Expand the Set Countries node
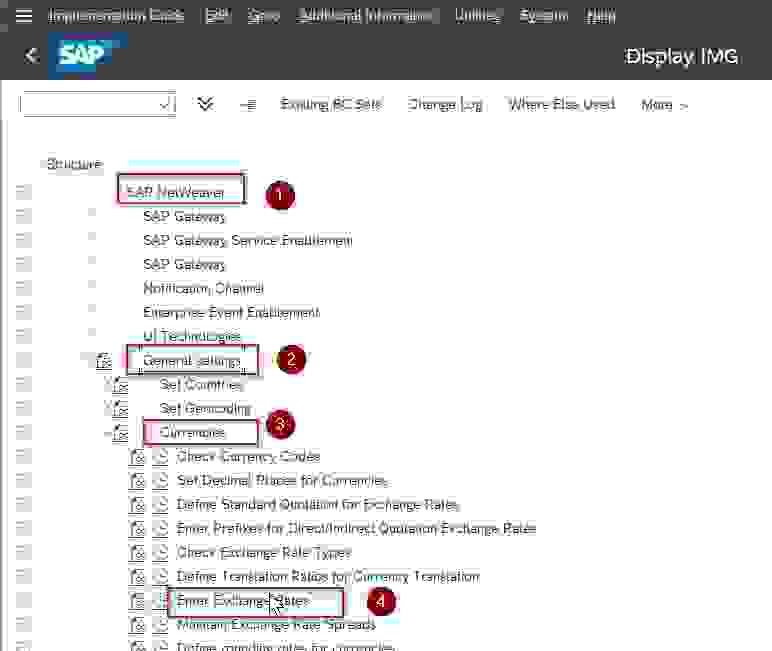This screenshot has width=772, height=651. (108, 385)
